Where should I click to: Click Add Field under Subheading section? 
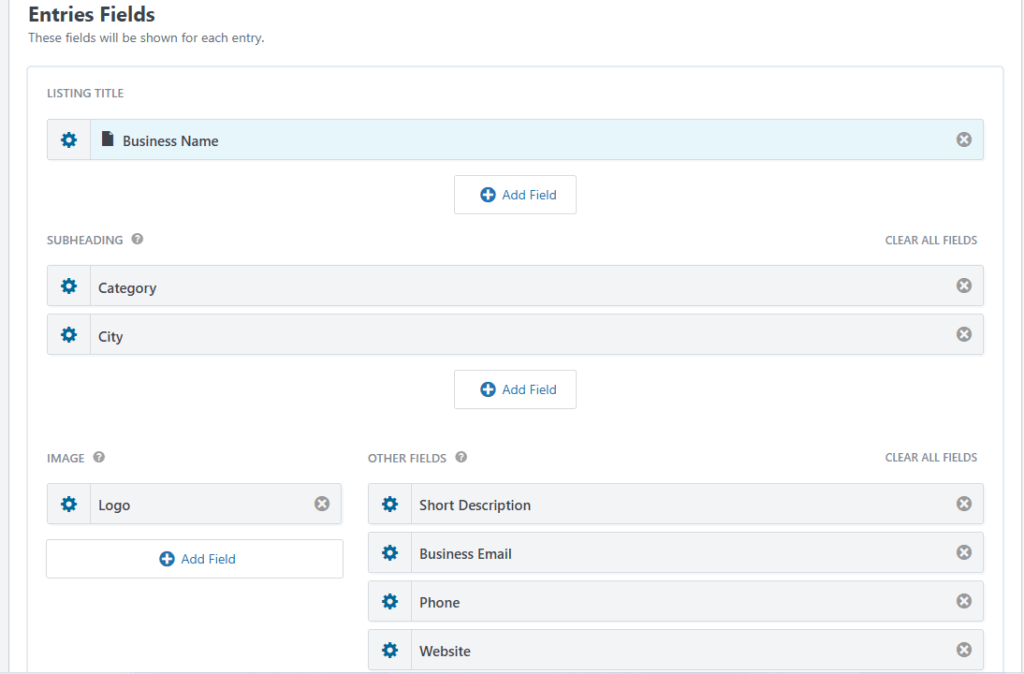(x=515, y=390)
